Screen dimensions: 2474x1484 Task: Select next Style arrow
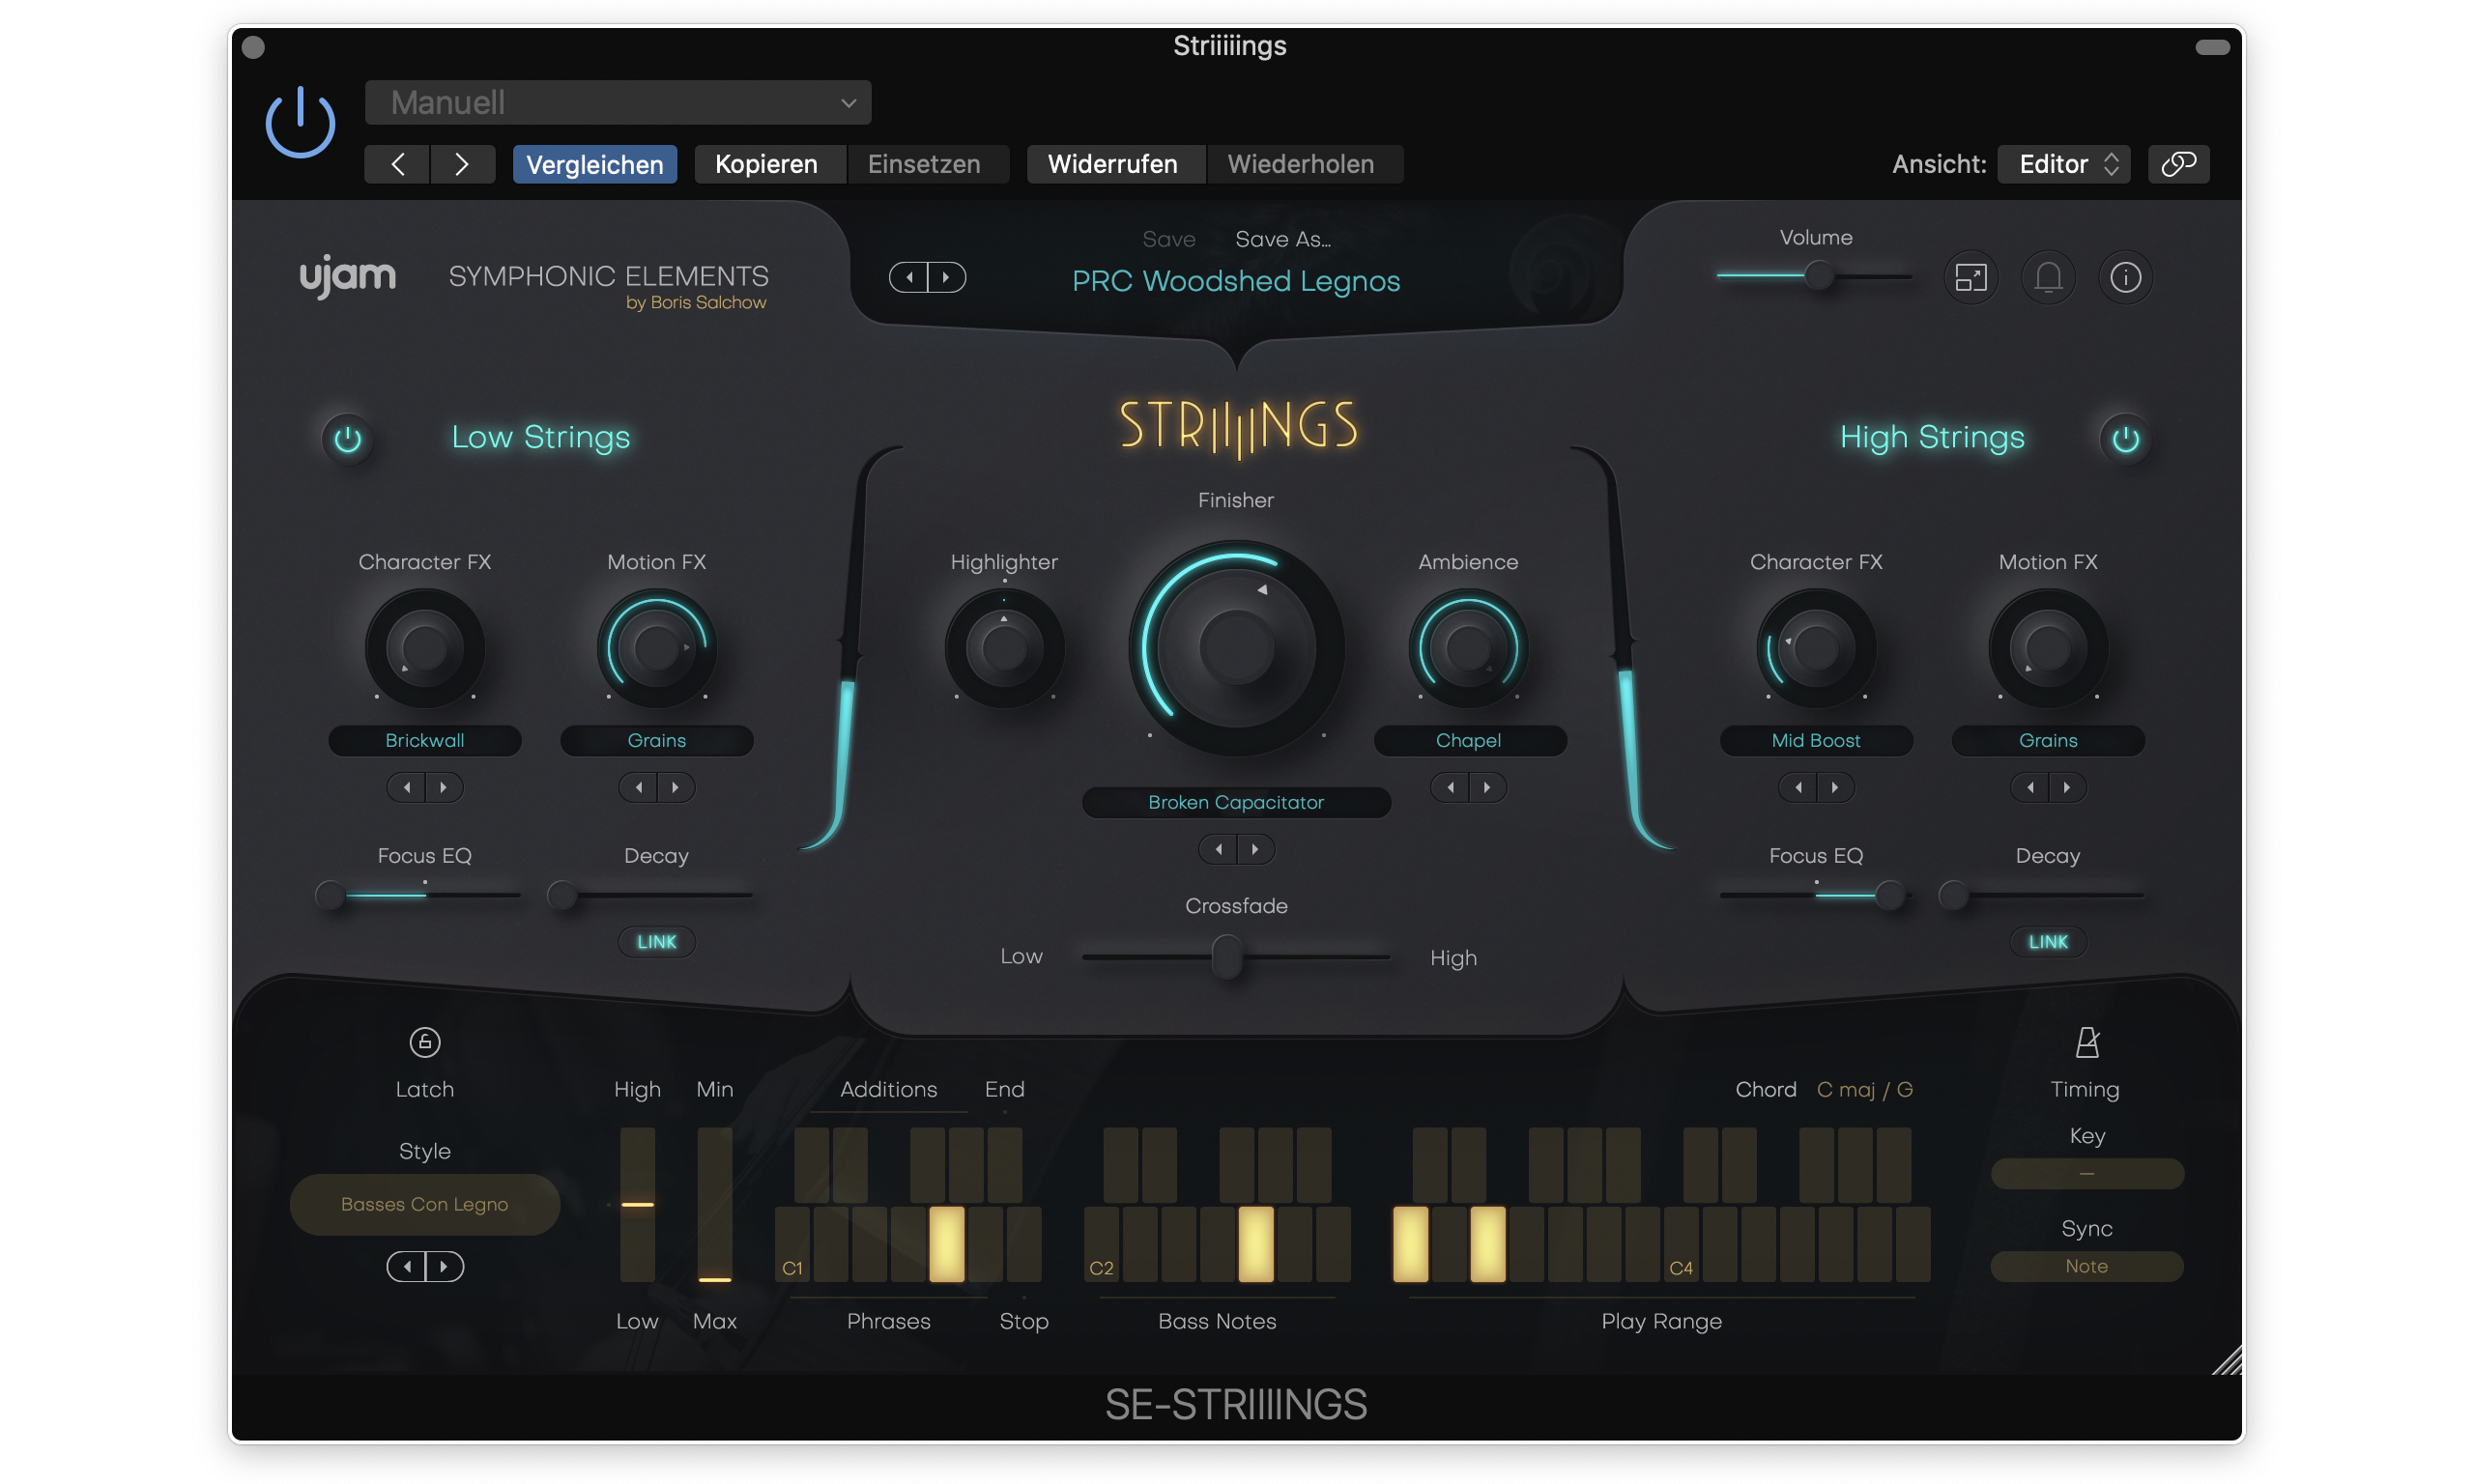tap(443, 1266)
